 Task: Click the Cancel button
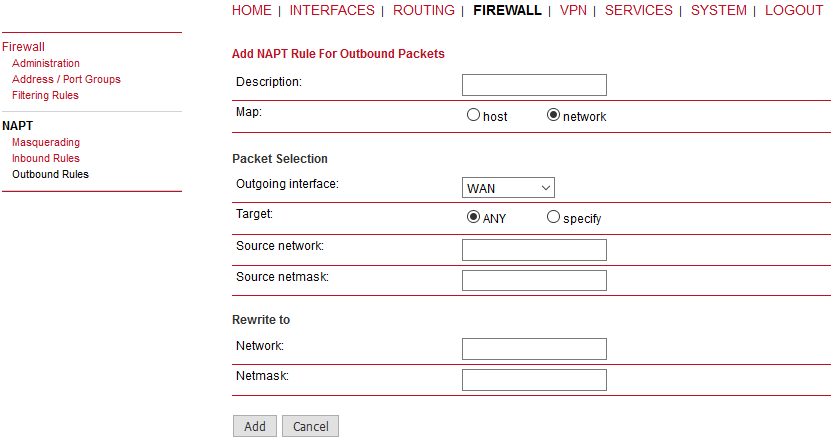pyautogui.click(x=311, y=426)
